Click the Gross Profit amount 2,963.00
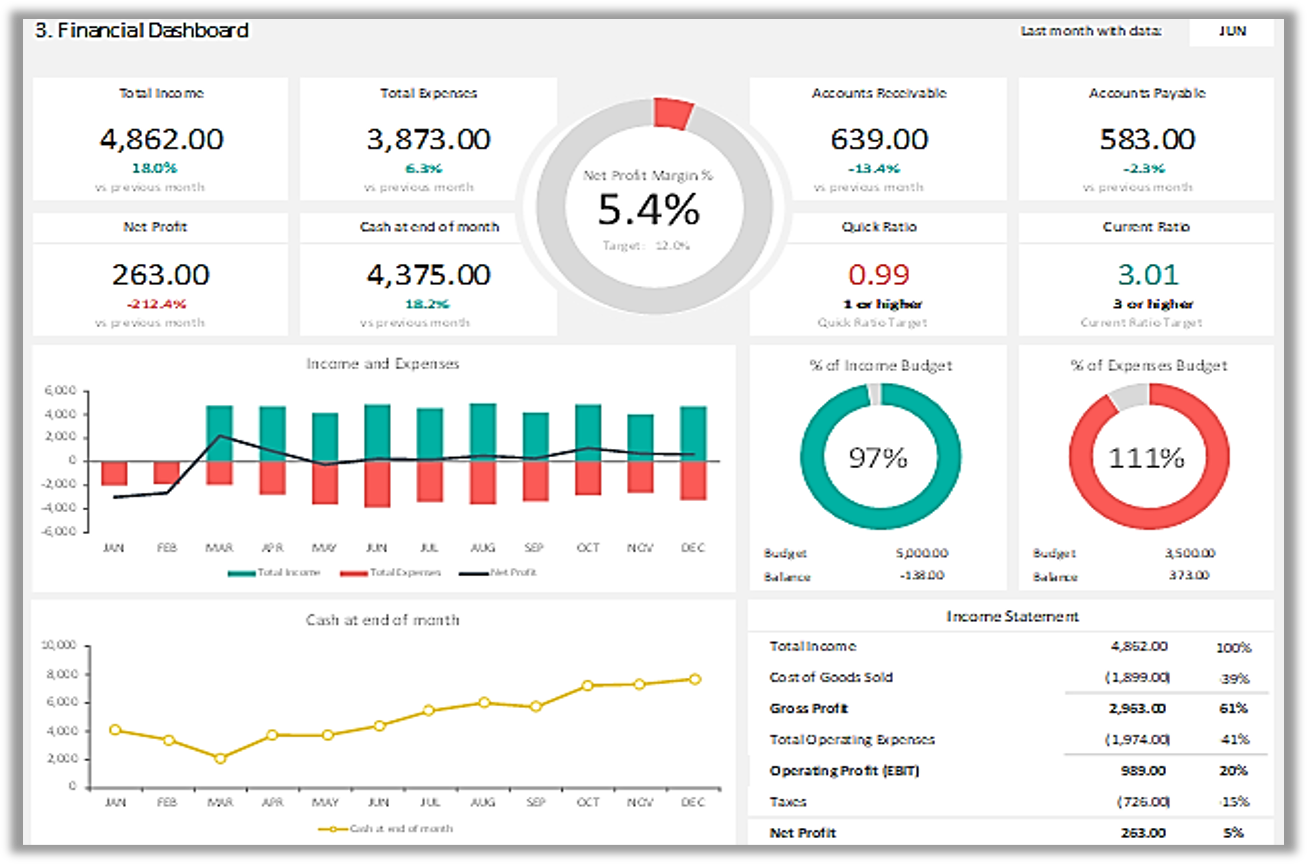 click(x=1137, y=709)
